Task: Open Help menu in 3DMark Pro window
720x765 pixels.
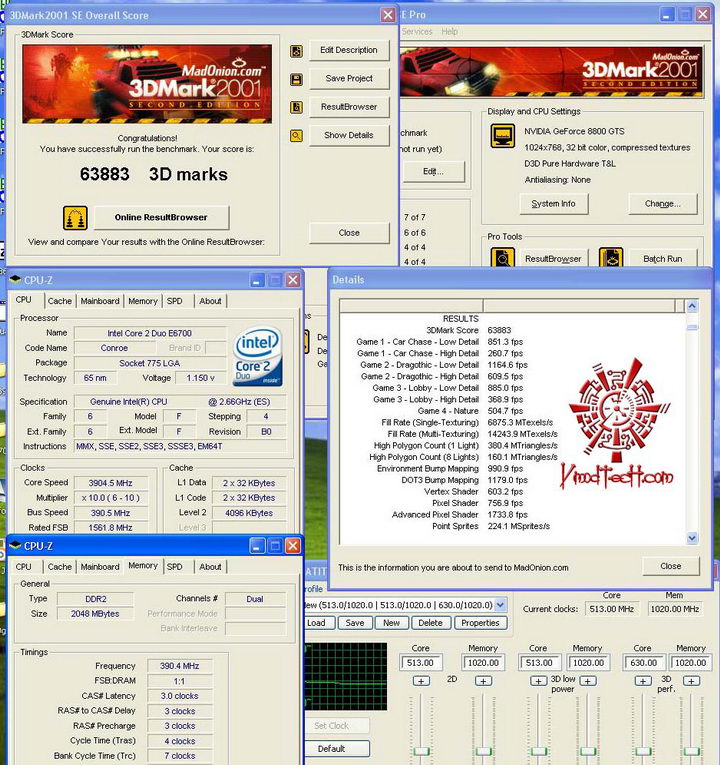Action: click(x=449, y=32)
